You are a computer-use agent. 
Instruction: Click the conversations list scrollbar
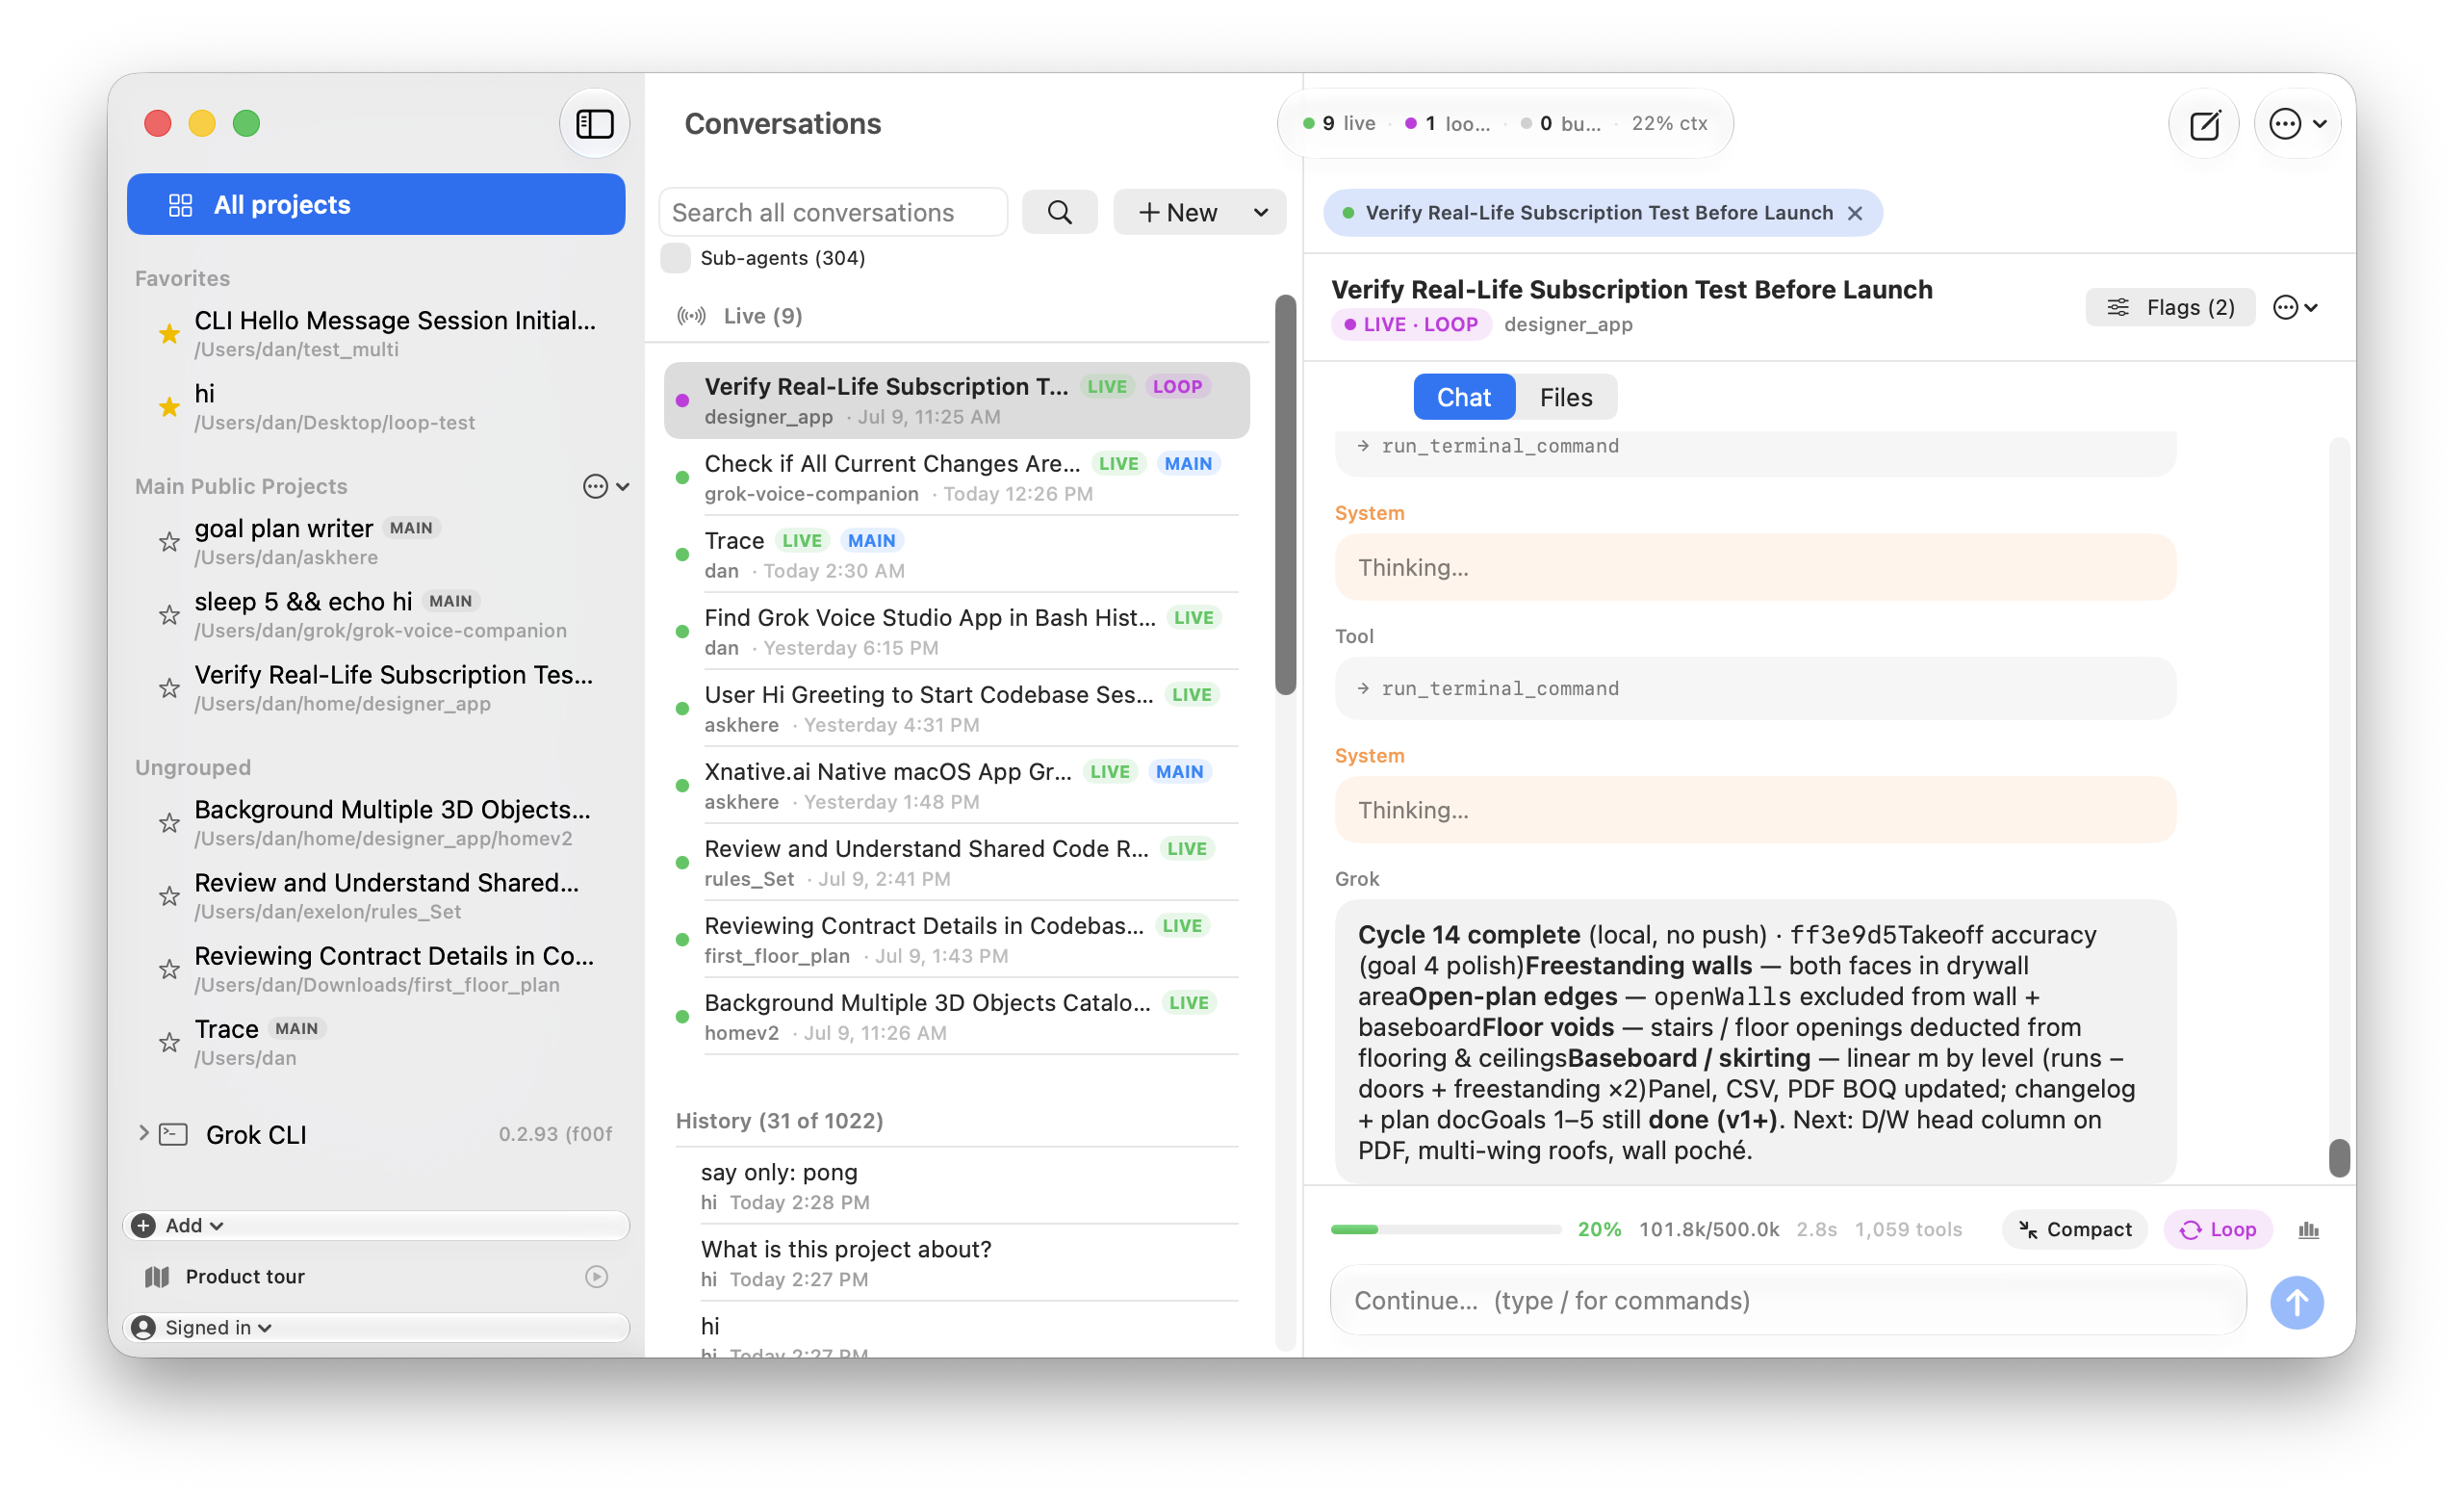click(1285, 495)
